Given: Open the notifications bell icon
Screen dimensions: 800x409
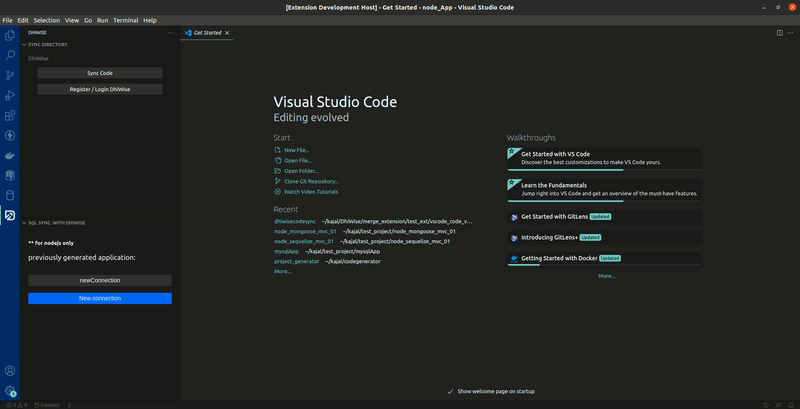Looking at the screenshot, I should [790, 405].
